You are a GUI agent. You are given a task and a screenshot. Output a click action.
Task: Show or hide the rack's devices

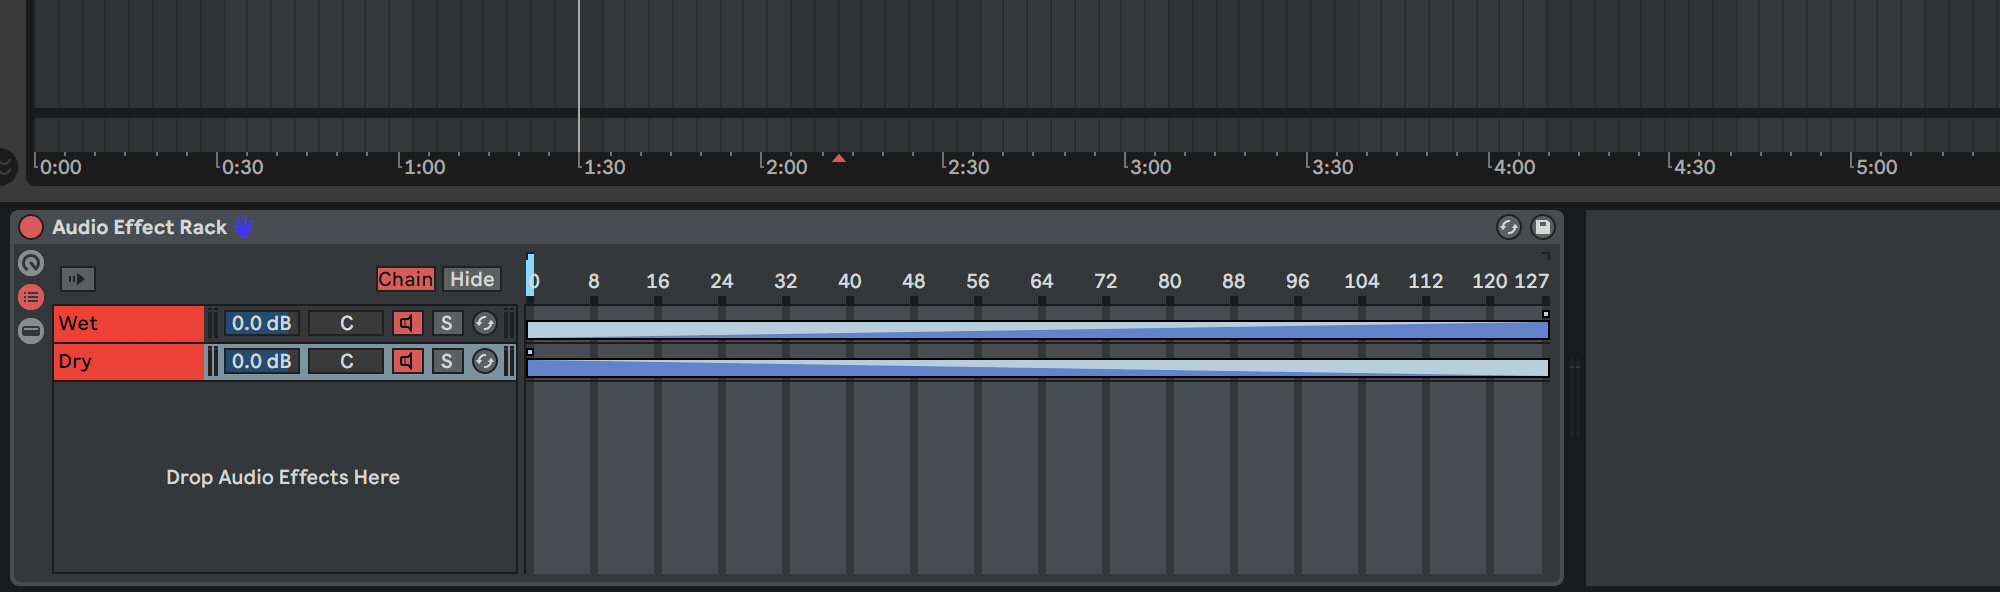31,331
